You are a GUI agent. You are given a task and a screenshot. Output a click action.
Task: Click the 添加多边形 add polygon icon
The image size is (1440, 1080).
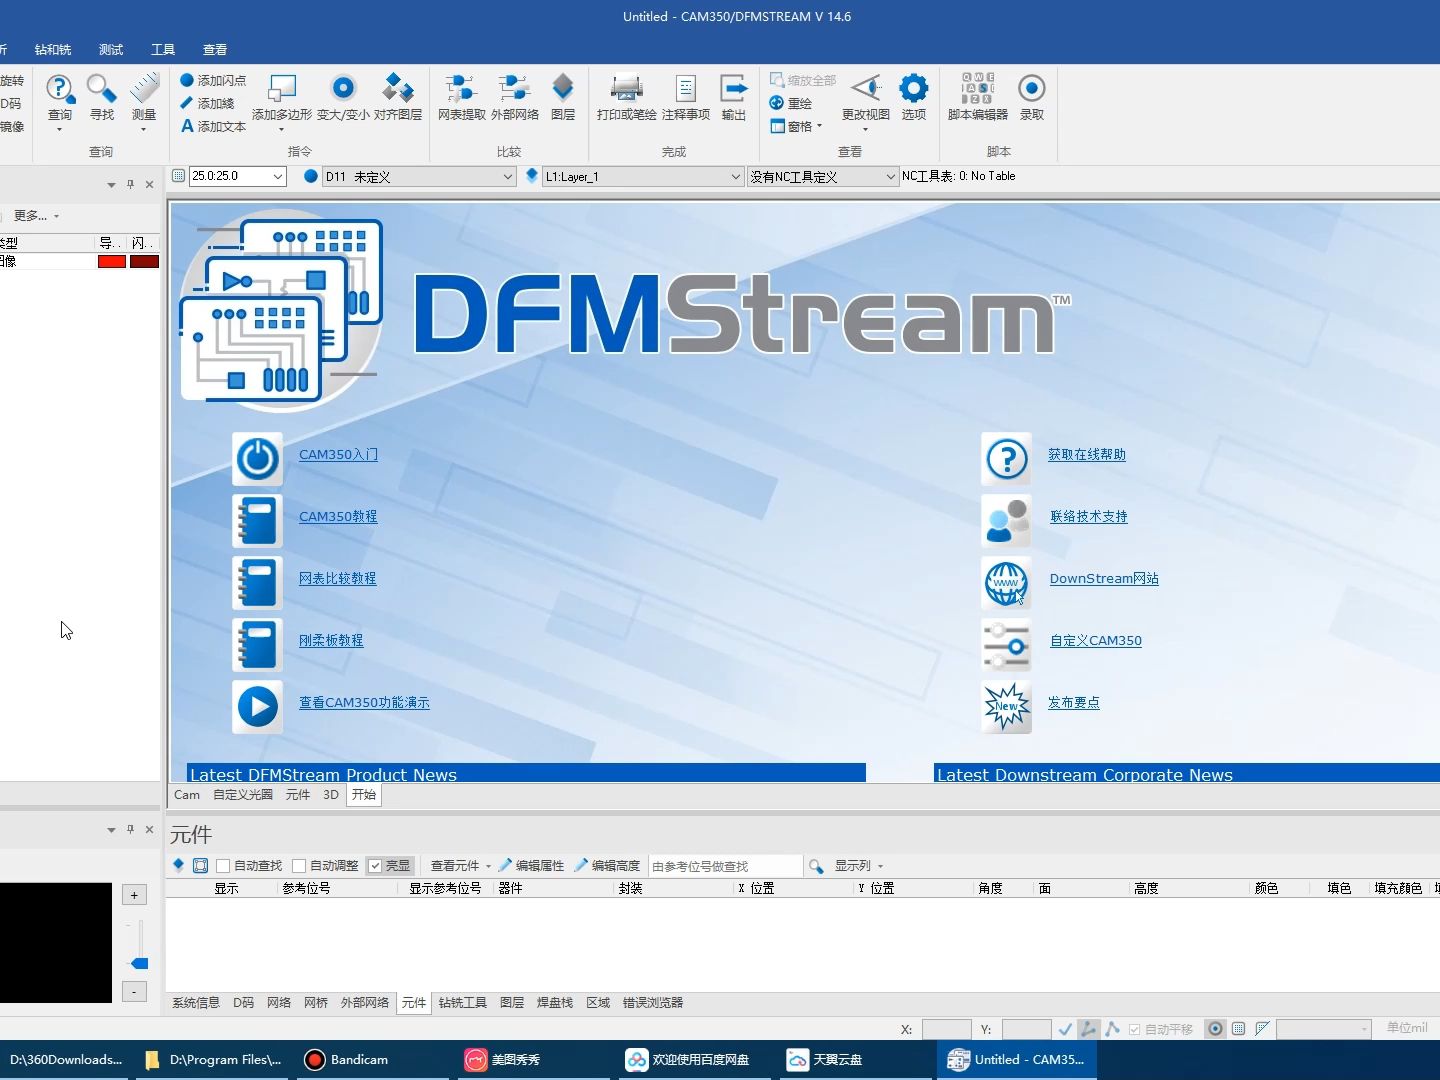pyautogui.click(x=282, y=88)
